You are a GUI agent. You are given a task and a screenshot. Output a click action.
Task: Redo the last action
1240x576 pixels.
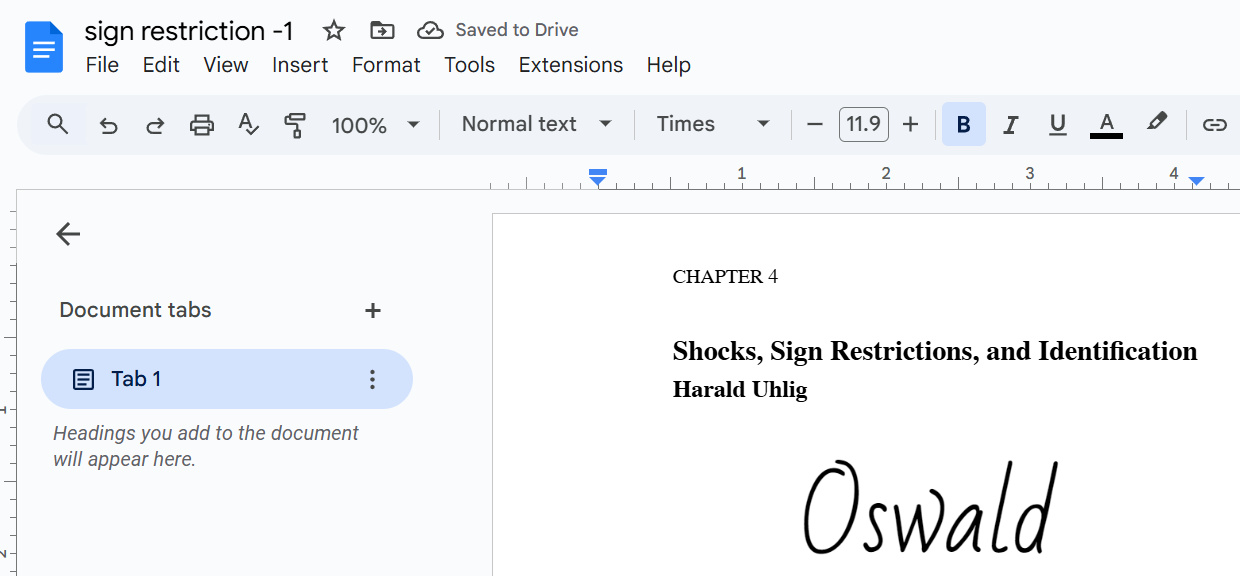tap(155, 124)
